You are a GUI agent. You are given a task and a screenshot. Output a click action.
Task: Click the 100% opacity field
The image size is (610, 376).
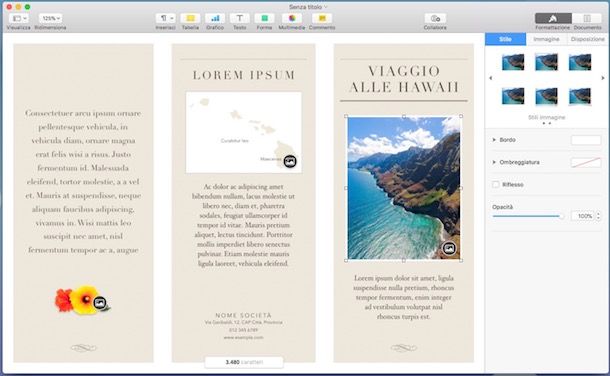coord(583,216)
